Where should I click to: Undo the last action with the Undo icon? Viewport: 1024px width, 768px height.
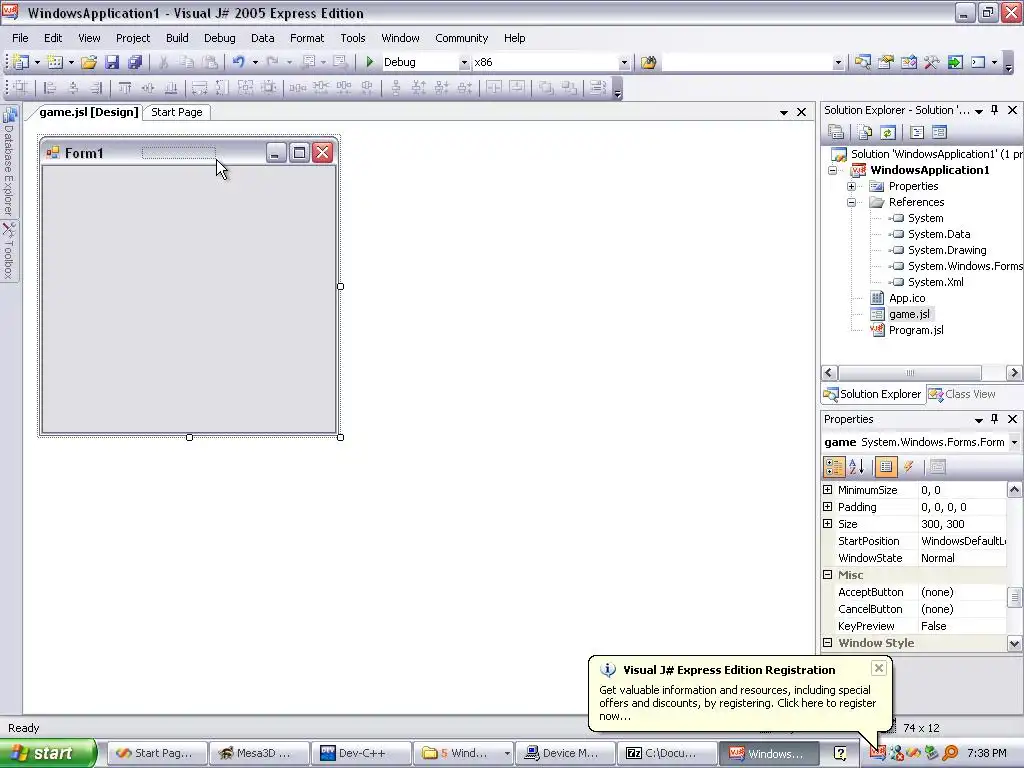[238, 62]
